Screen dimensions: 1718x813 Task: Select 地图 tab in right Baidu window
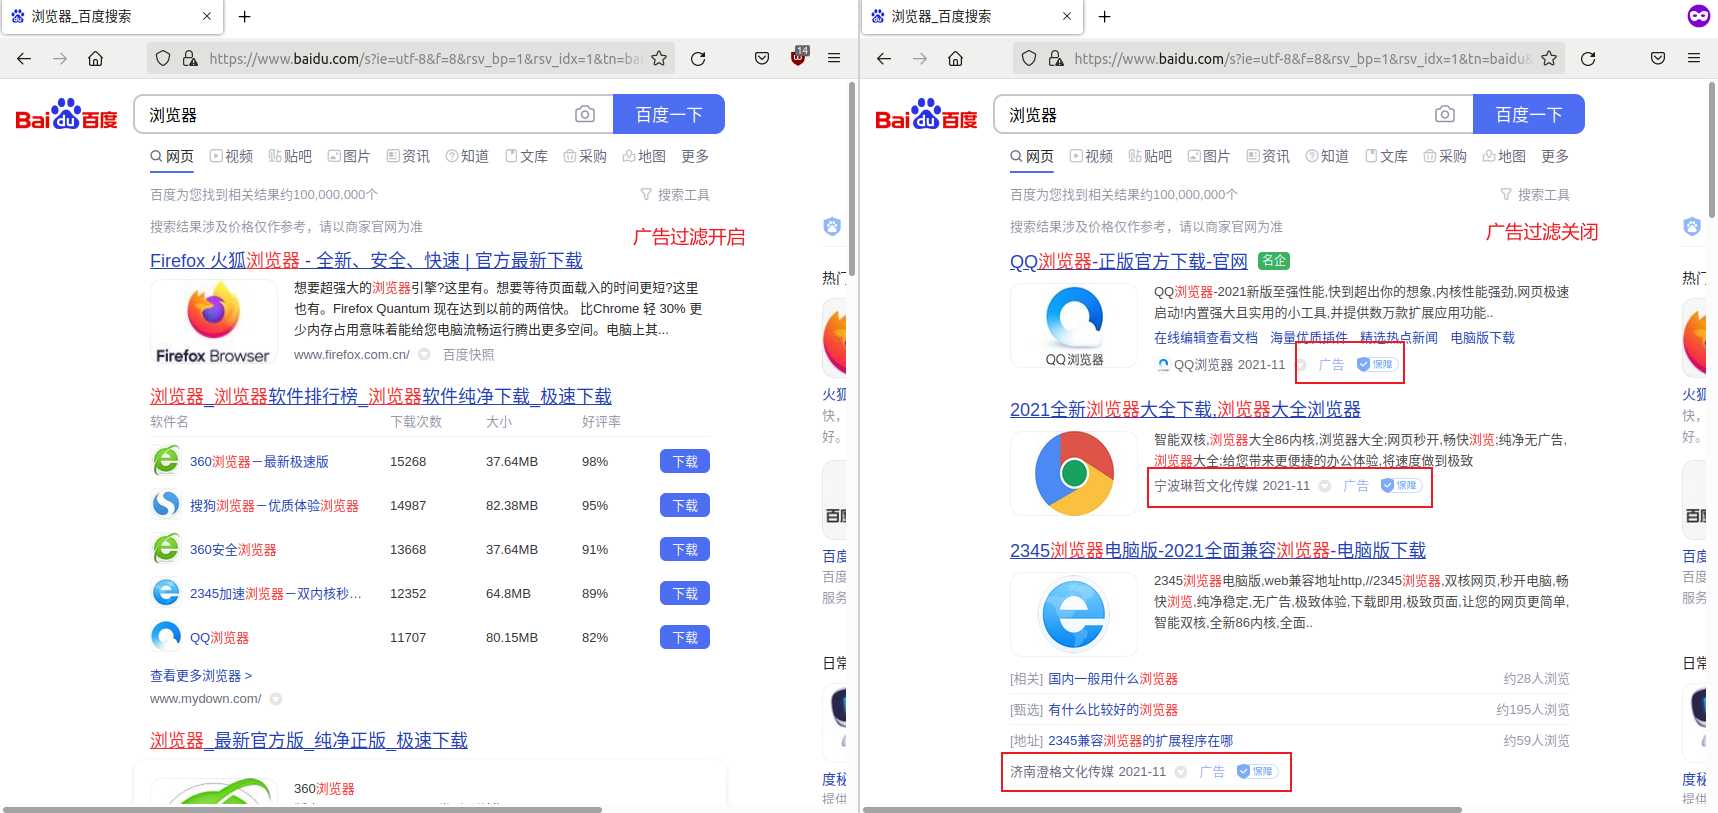pyautogui.click(x=1504, y=156)
